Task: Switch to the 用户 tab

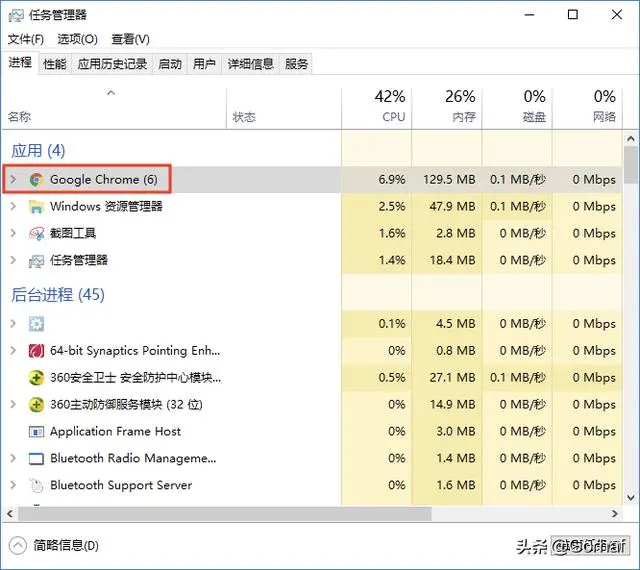Action: [x=204, y=64]
